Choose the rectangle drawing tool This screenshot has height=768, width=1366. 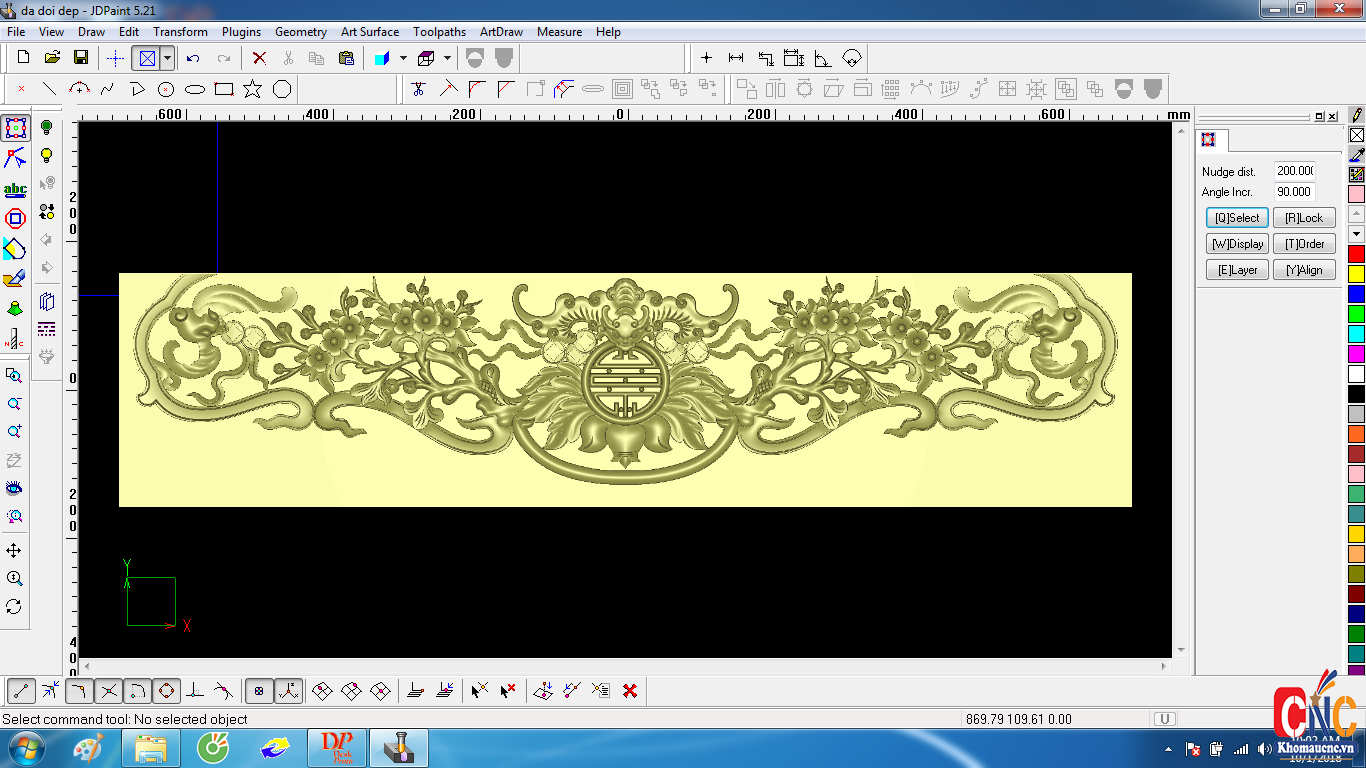[224, 89]
